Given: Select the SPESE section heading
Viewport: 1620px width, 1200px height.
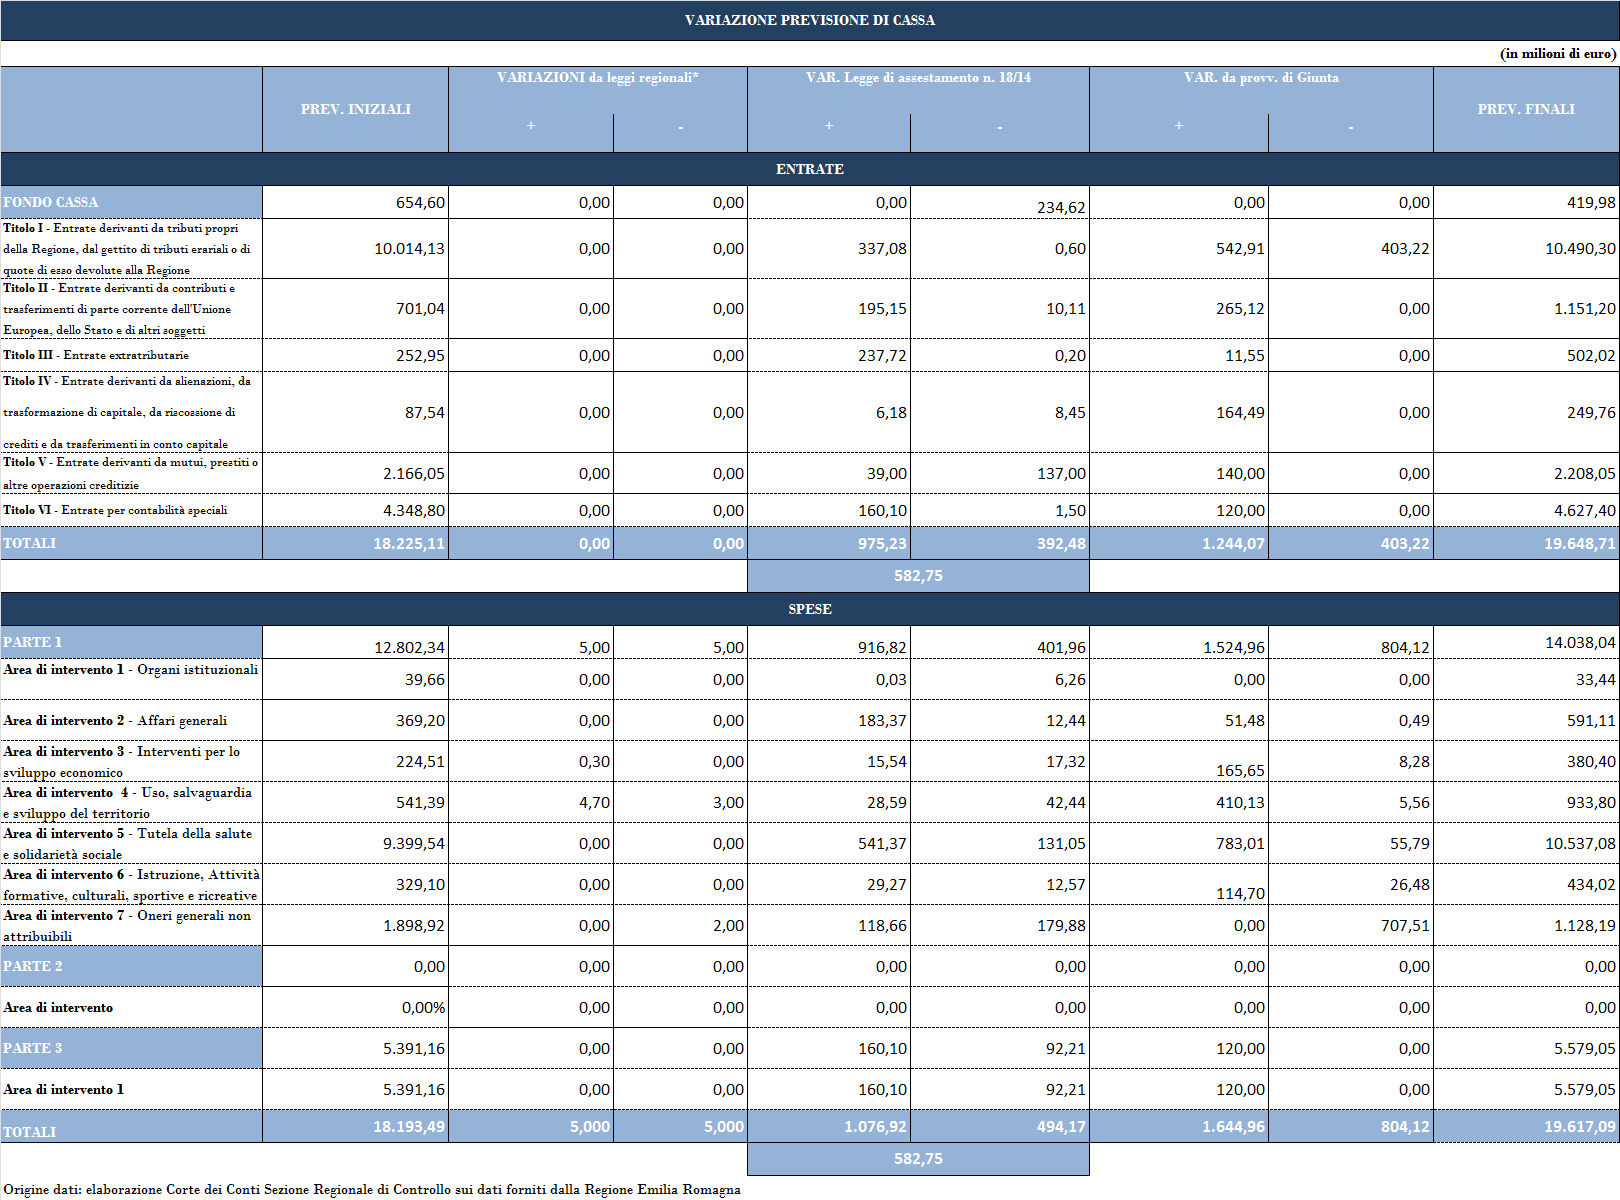Looking at the screenshot, I should [x=810, y=609].
